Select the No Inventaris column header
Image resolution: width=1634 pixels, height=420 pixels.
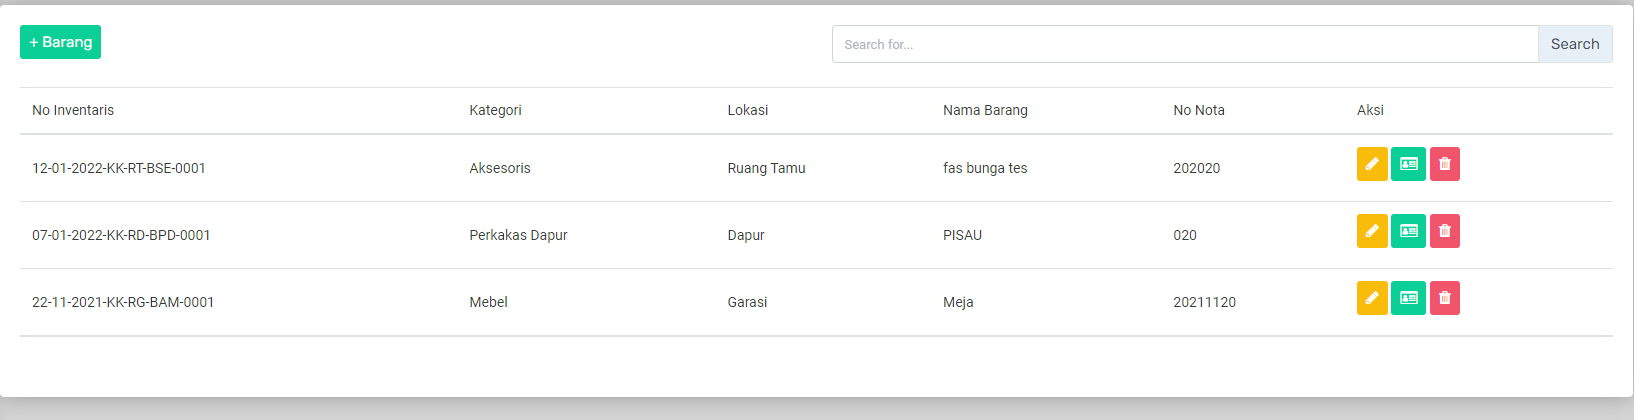73,110
